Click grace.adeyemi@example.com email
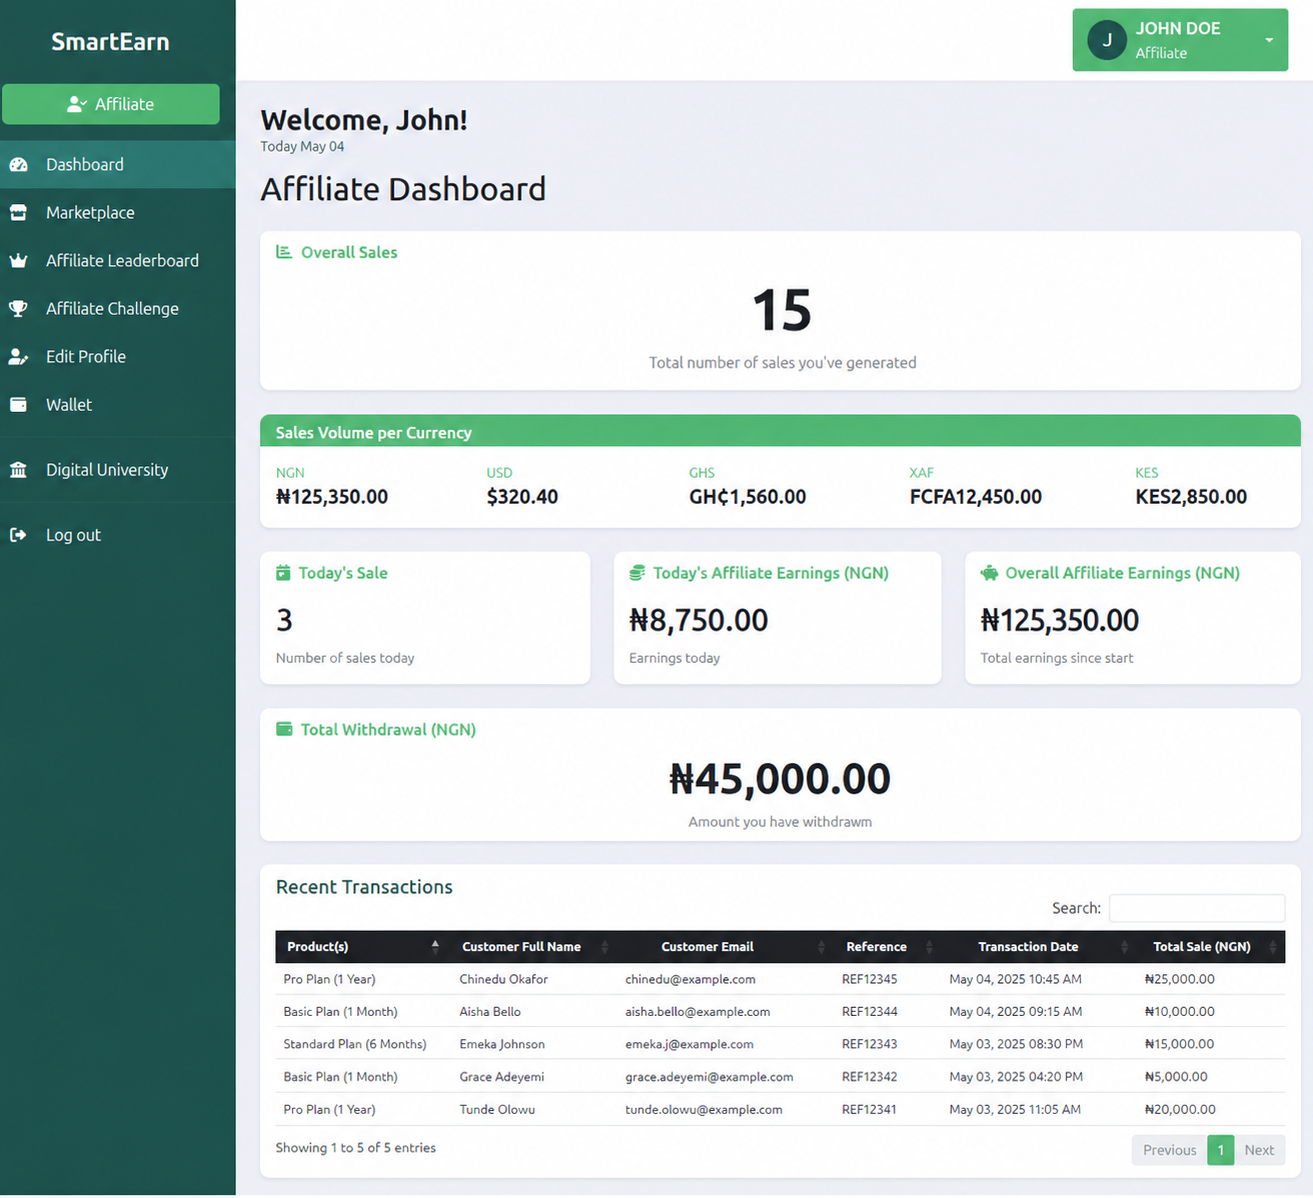Image resolution: width=1313 pixels, height=1198 pixels. (x=709, y=1077)
